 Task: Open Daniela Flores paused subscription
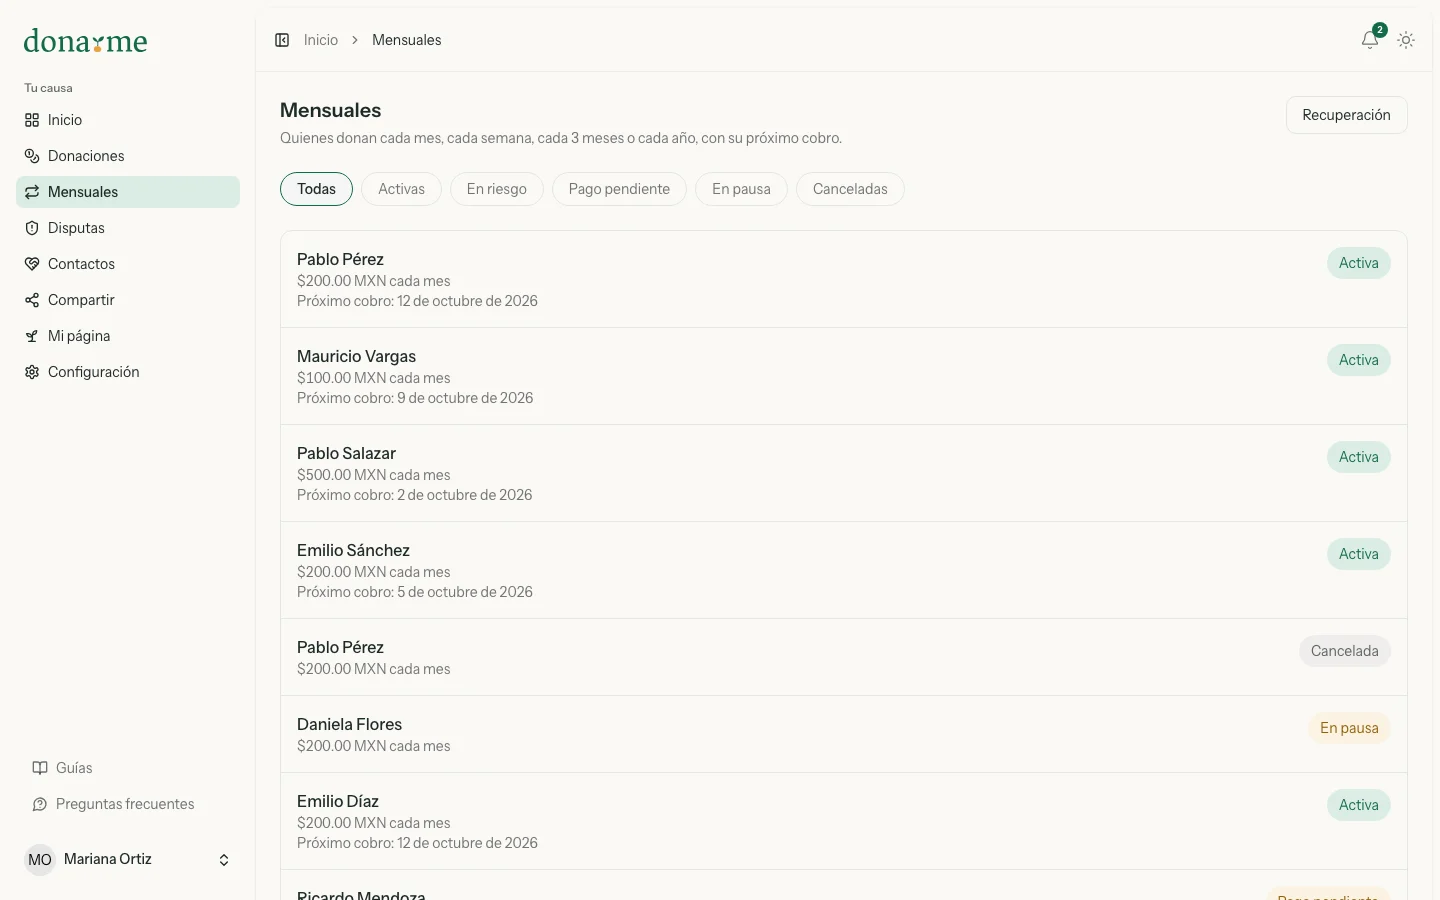coord(844,734)
